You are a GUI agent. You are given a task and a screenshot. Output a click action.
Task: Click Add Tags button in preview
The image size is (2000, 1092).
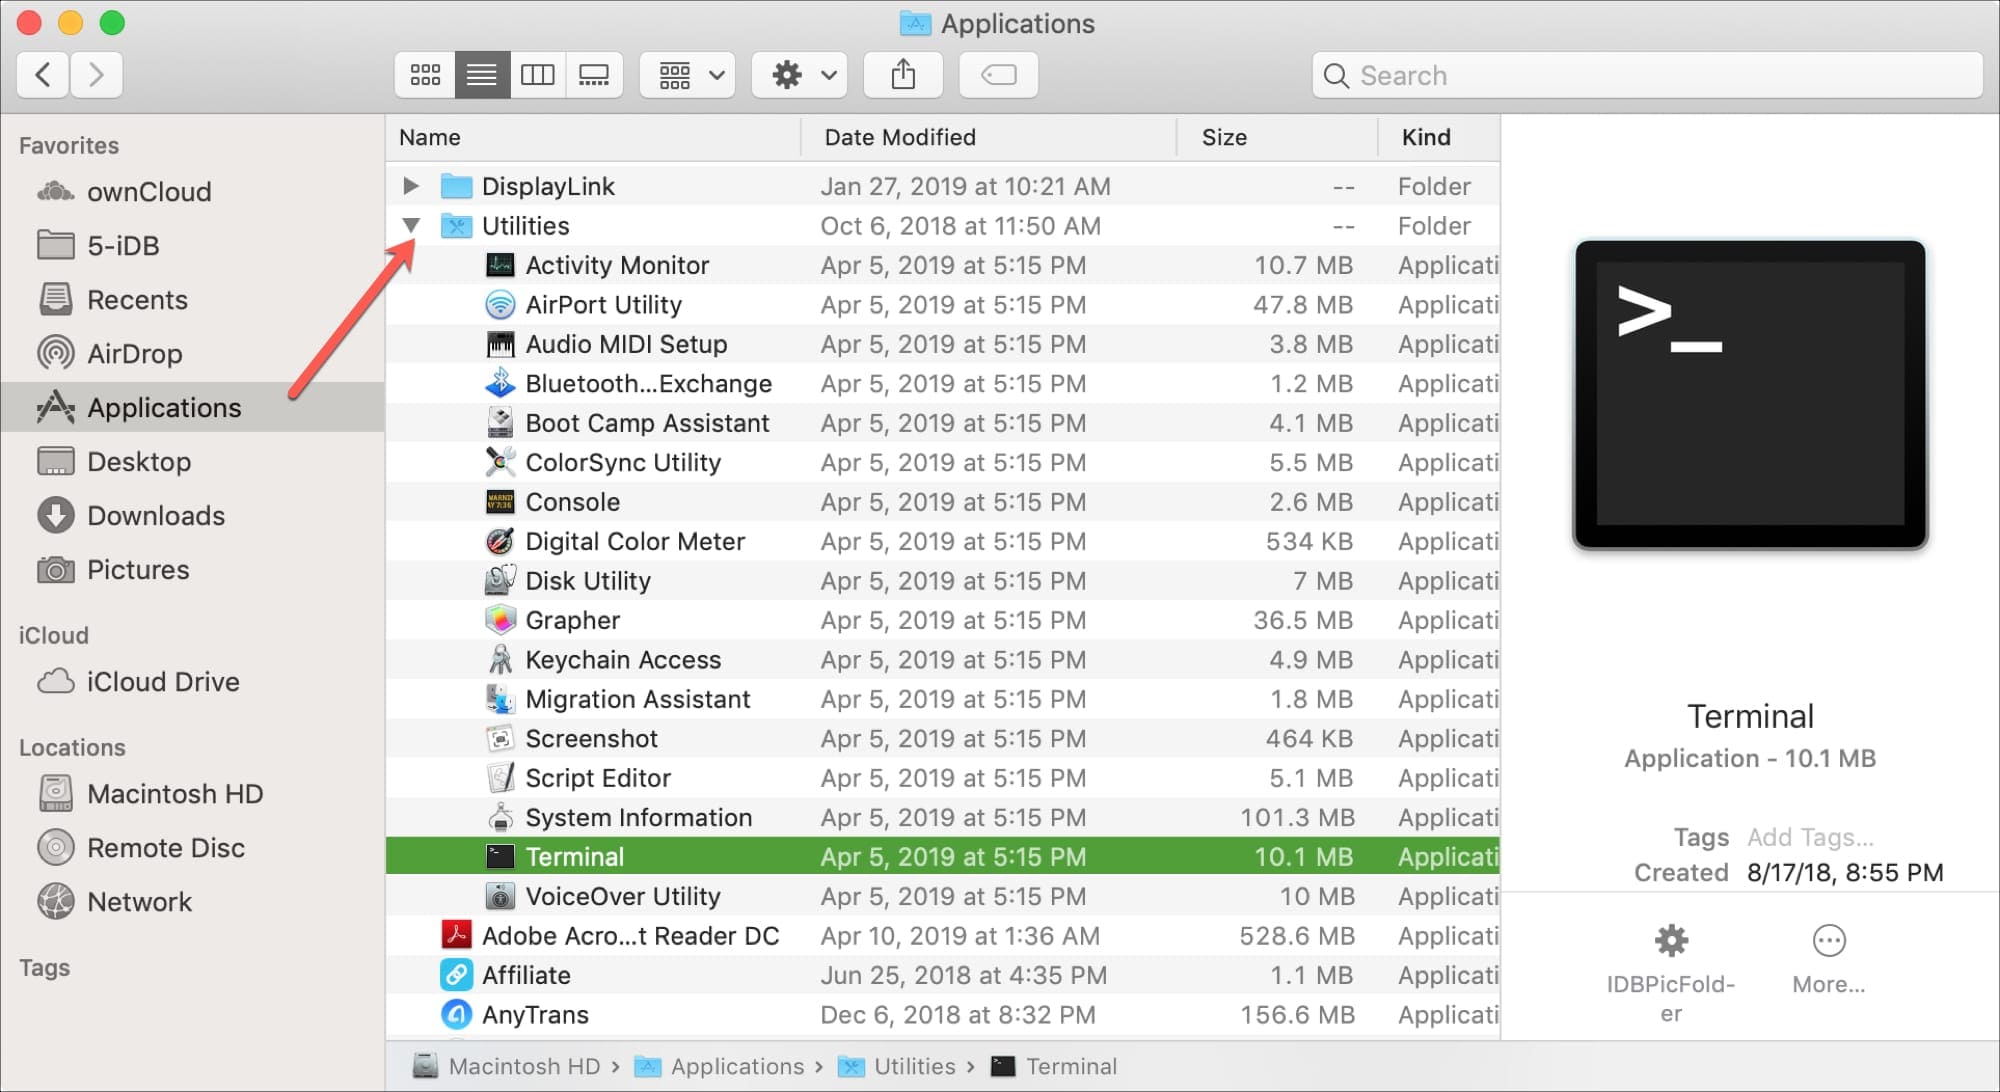point(1808,836)
